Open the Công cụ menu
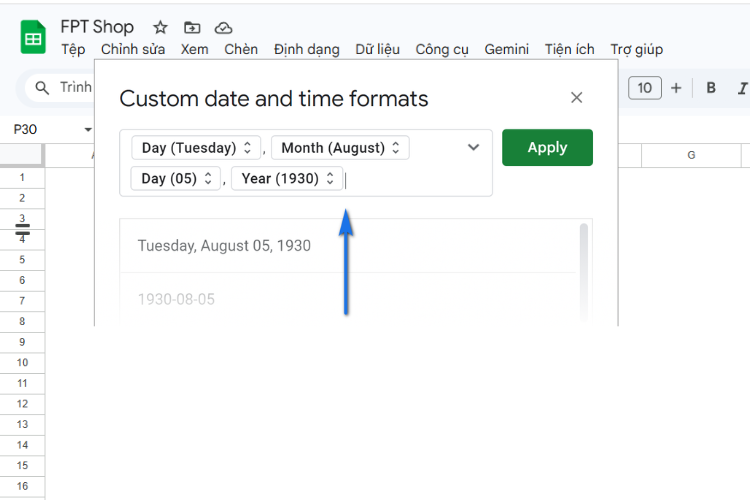This screenshot has height=500, width=750. click(442, 49)
